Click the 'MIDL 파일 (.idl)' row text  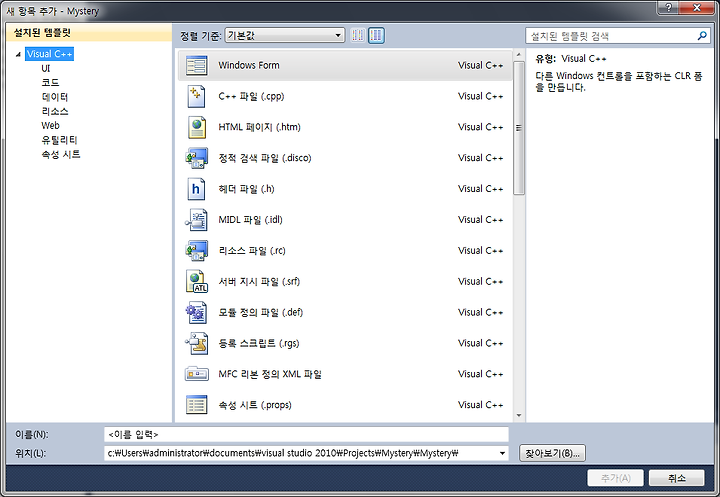coord(250,220)
